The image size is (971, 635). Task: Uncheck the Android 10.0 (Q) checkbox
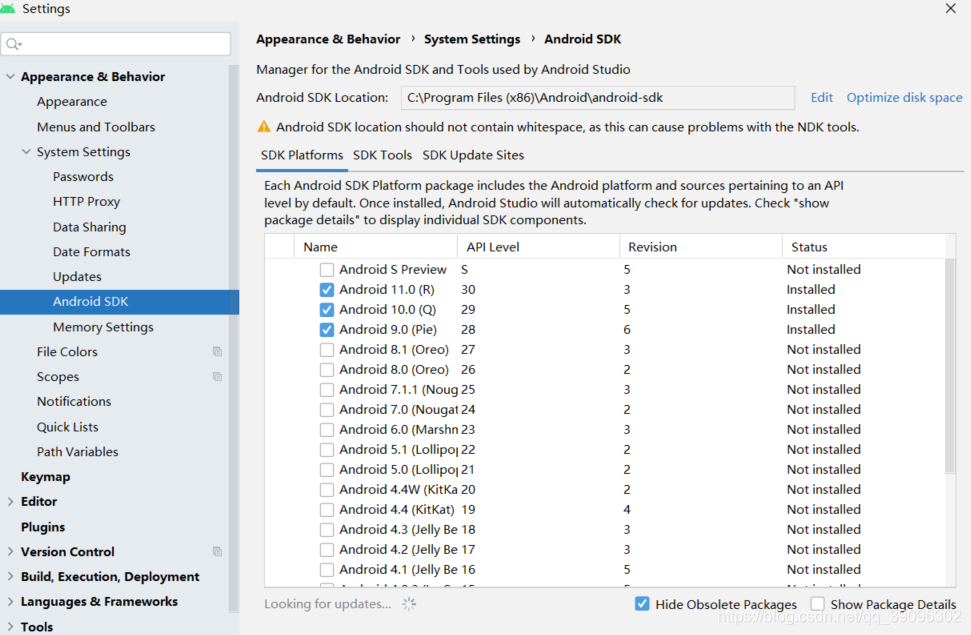(326, 310)
